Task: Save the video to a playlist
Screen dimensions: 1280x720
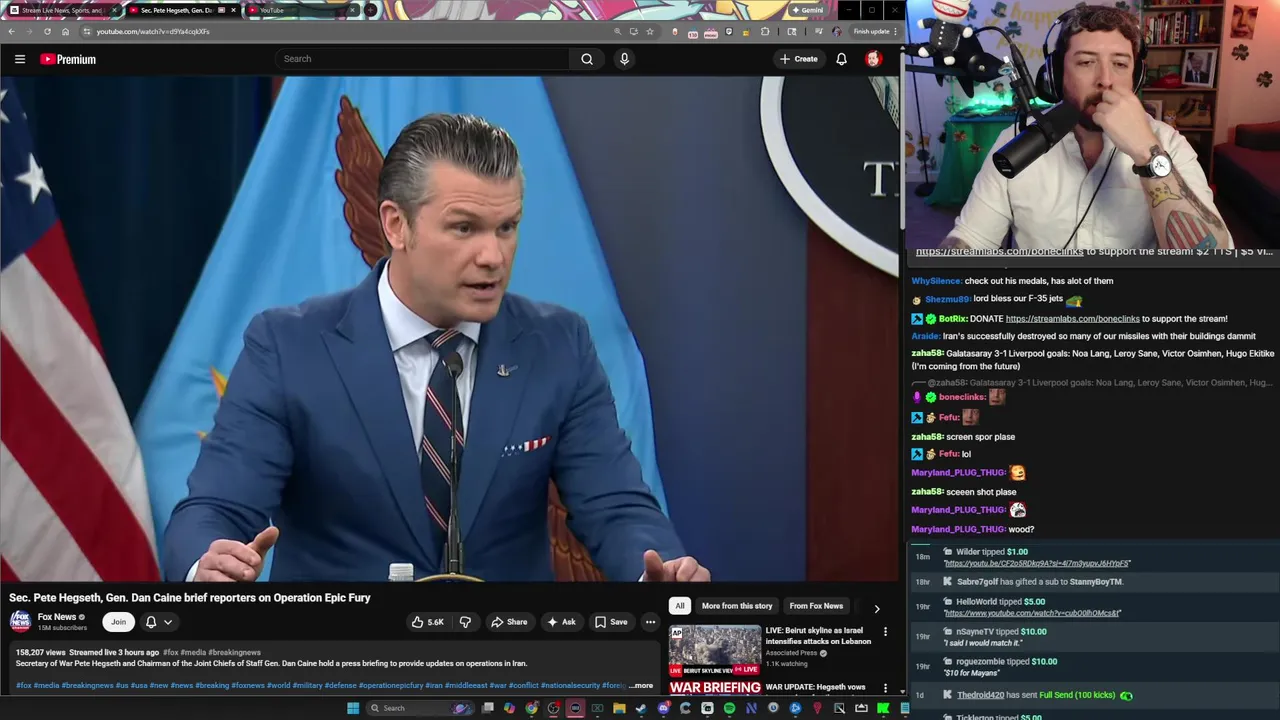Action: point(611,622)
